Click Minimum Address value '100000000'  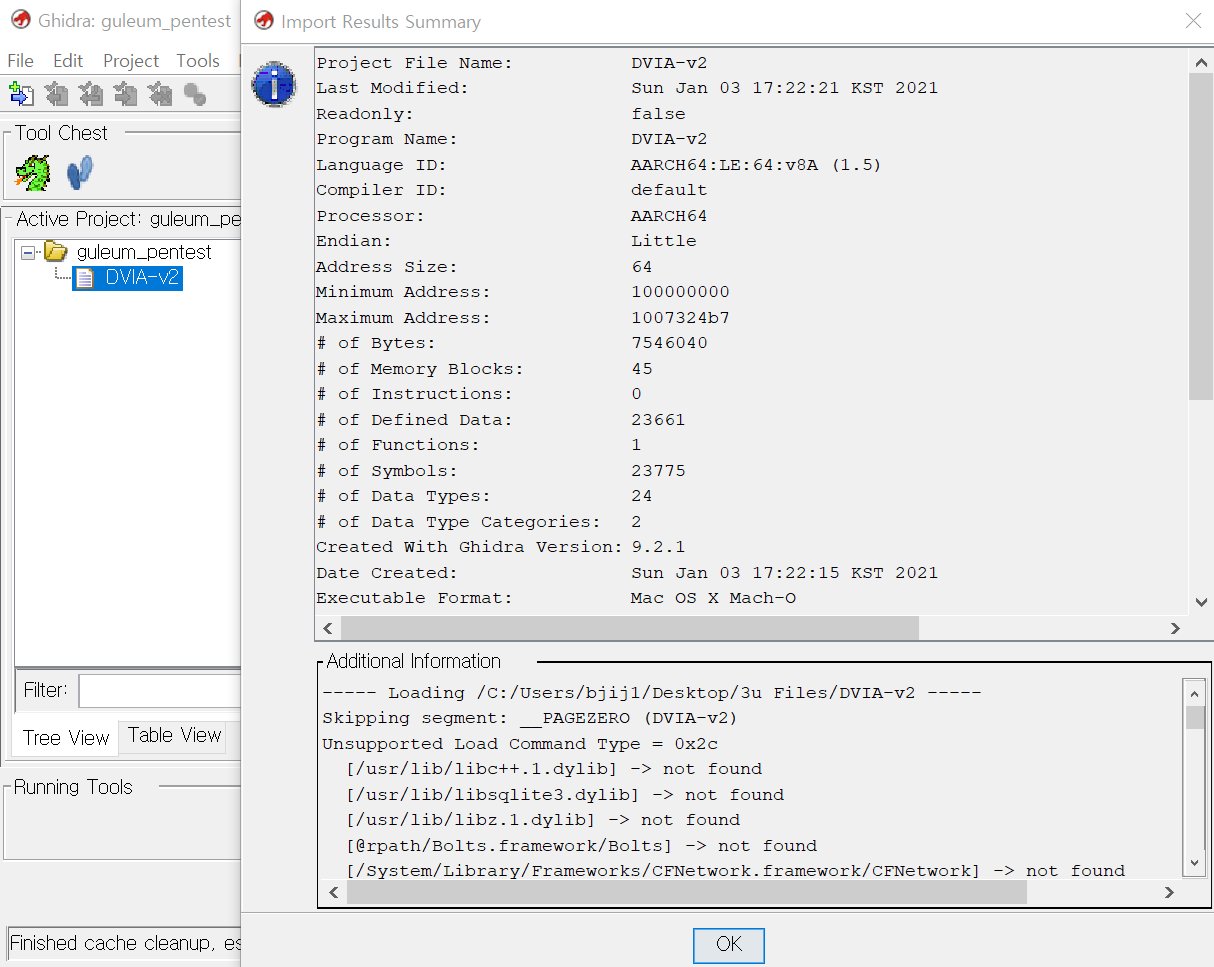point(680,292)
